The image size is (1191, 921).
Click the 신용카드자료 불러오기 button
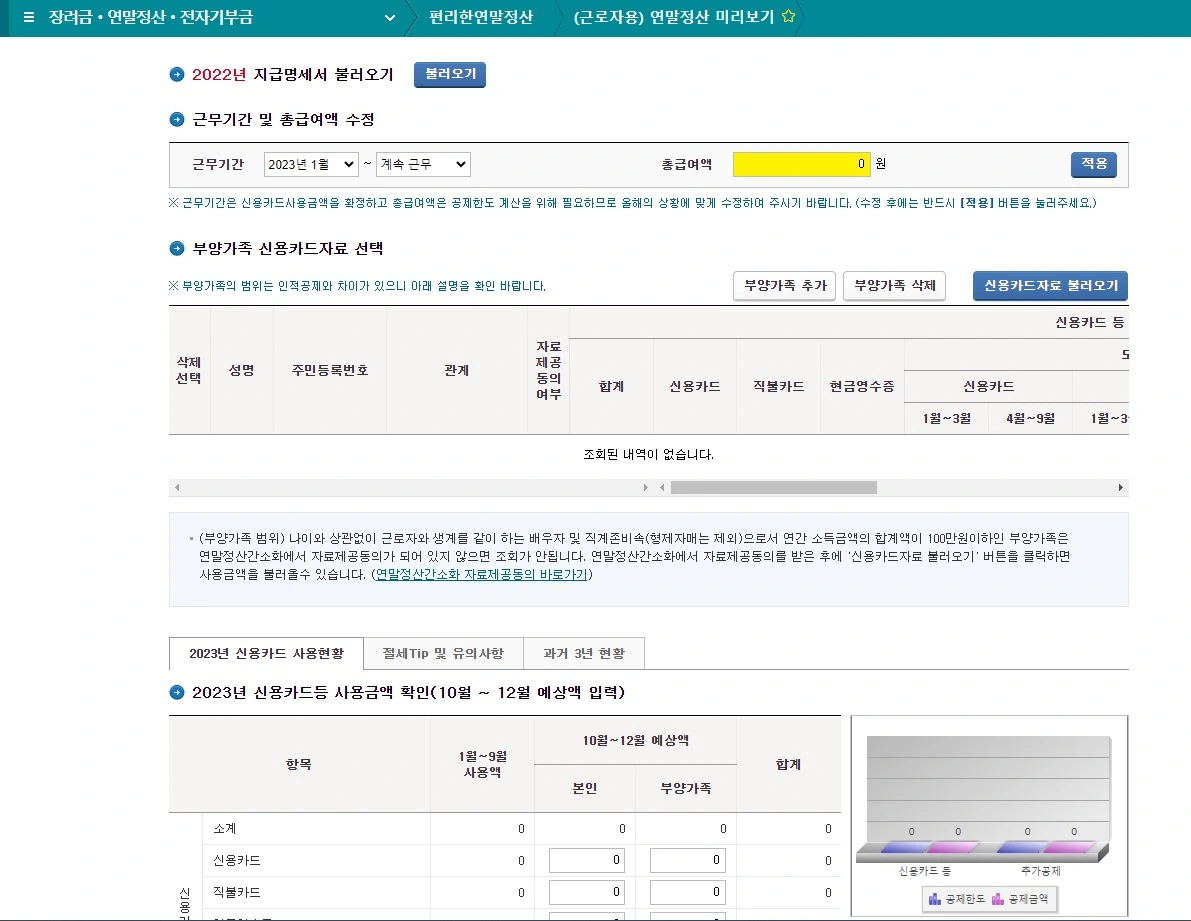coord(1050,286)
